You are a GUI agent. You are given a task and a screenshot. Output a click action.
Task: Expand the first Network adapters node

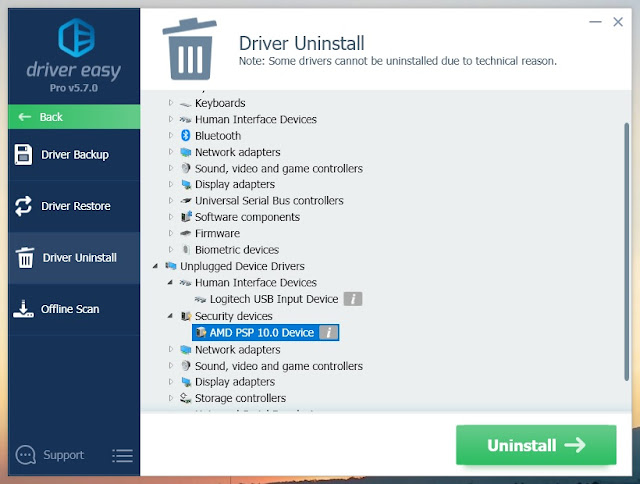171,152
